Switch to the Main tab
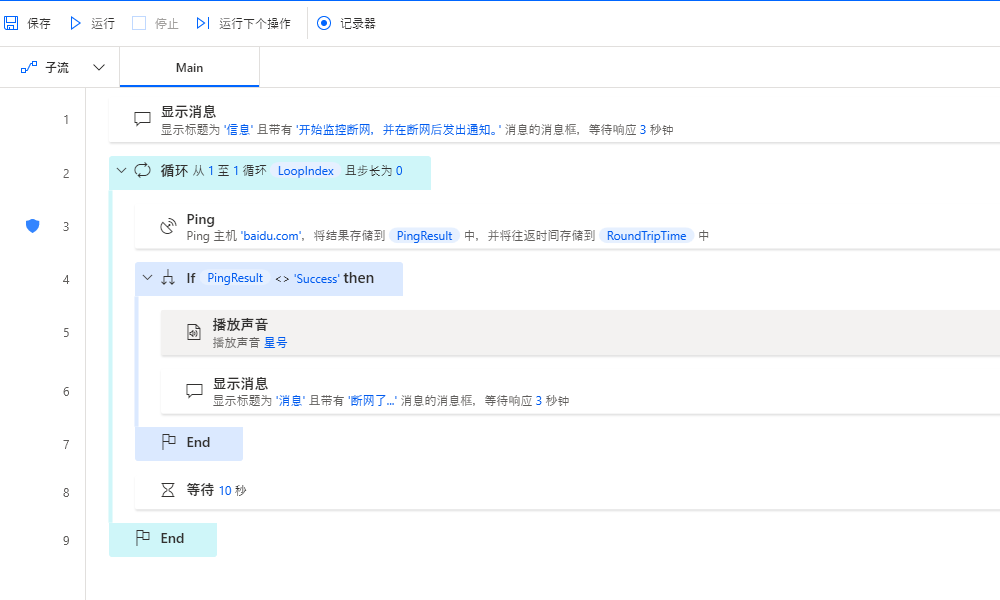The image size is (1000, 600). coord(189,68)
